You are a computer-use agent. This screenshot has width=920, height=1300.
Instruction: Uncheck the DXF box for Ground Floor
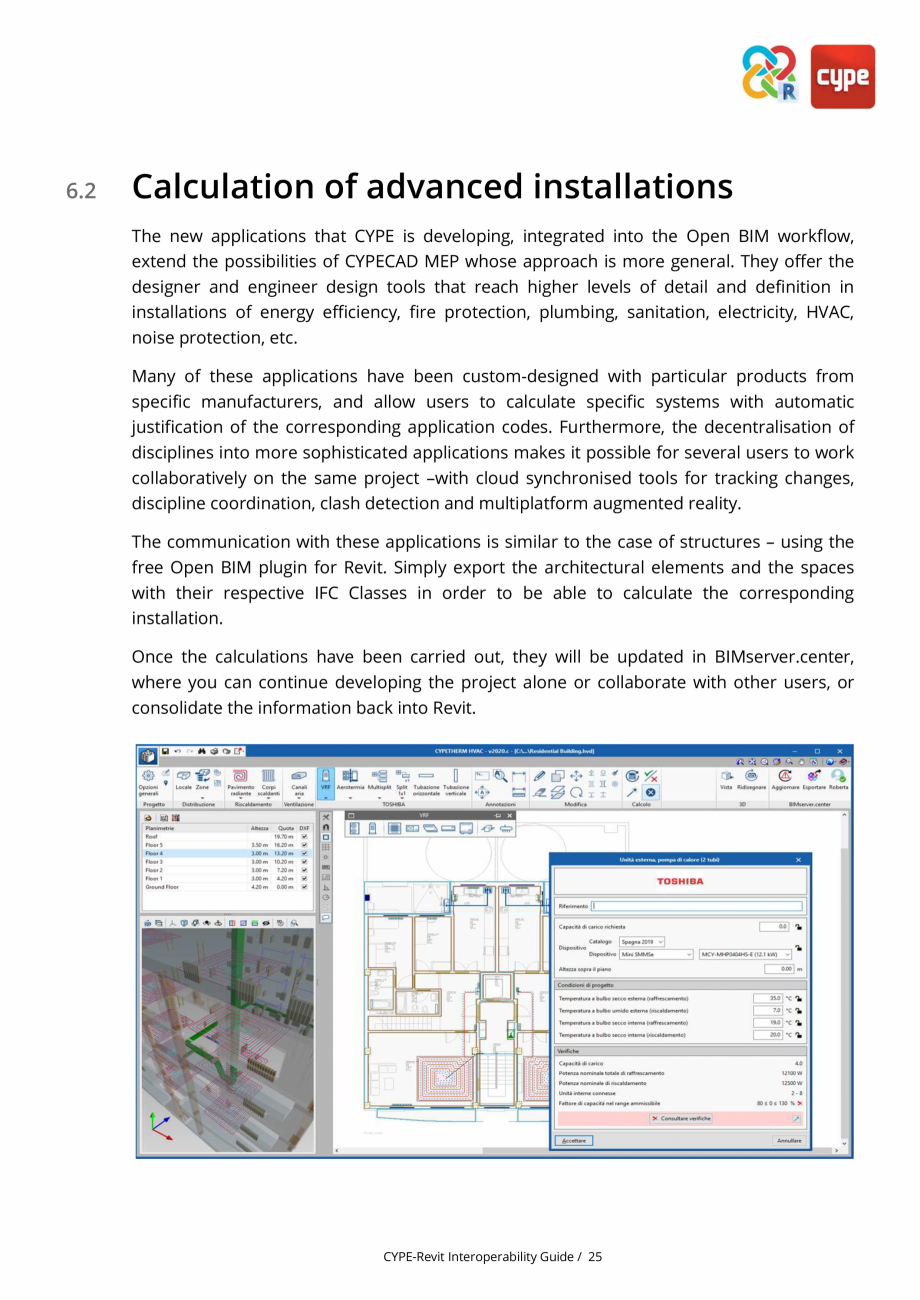[304, 886]
